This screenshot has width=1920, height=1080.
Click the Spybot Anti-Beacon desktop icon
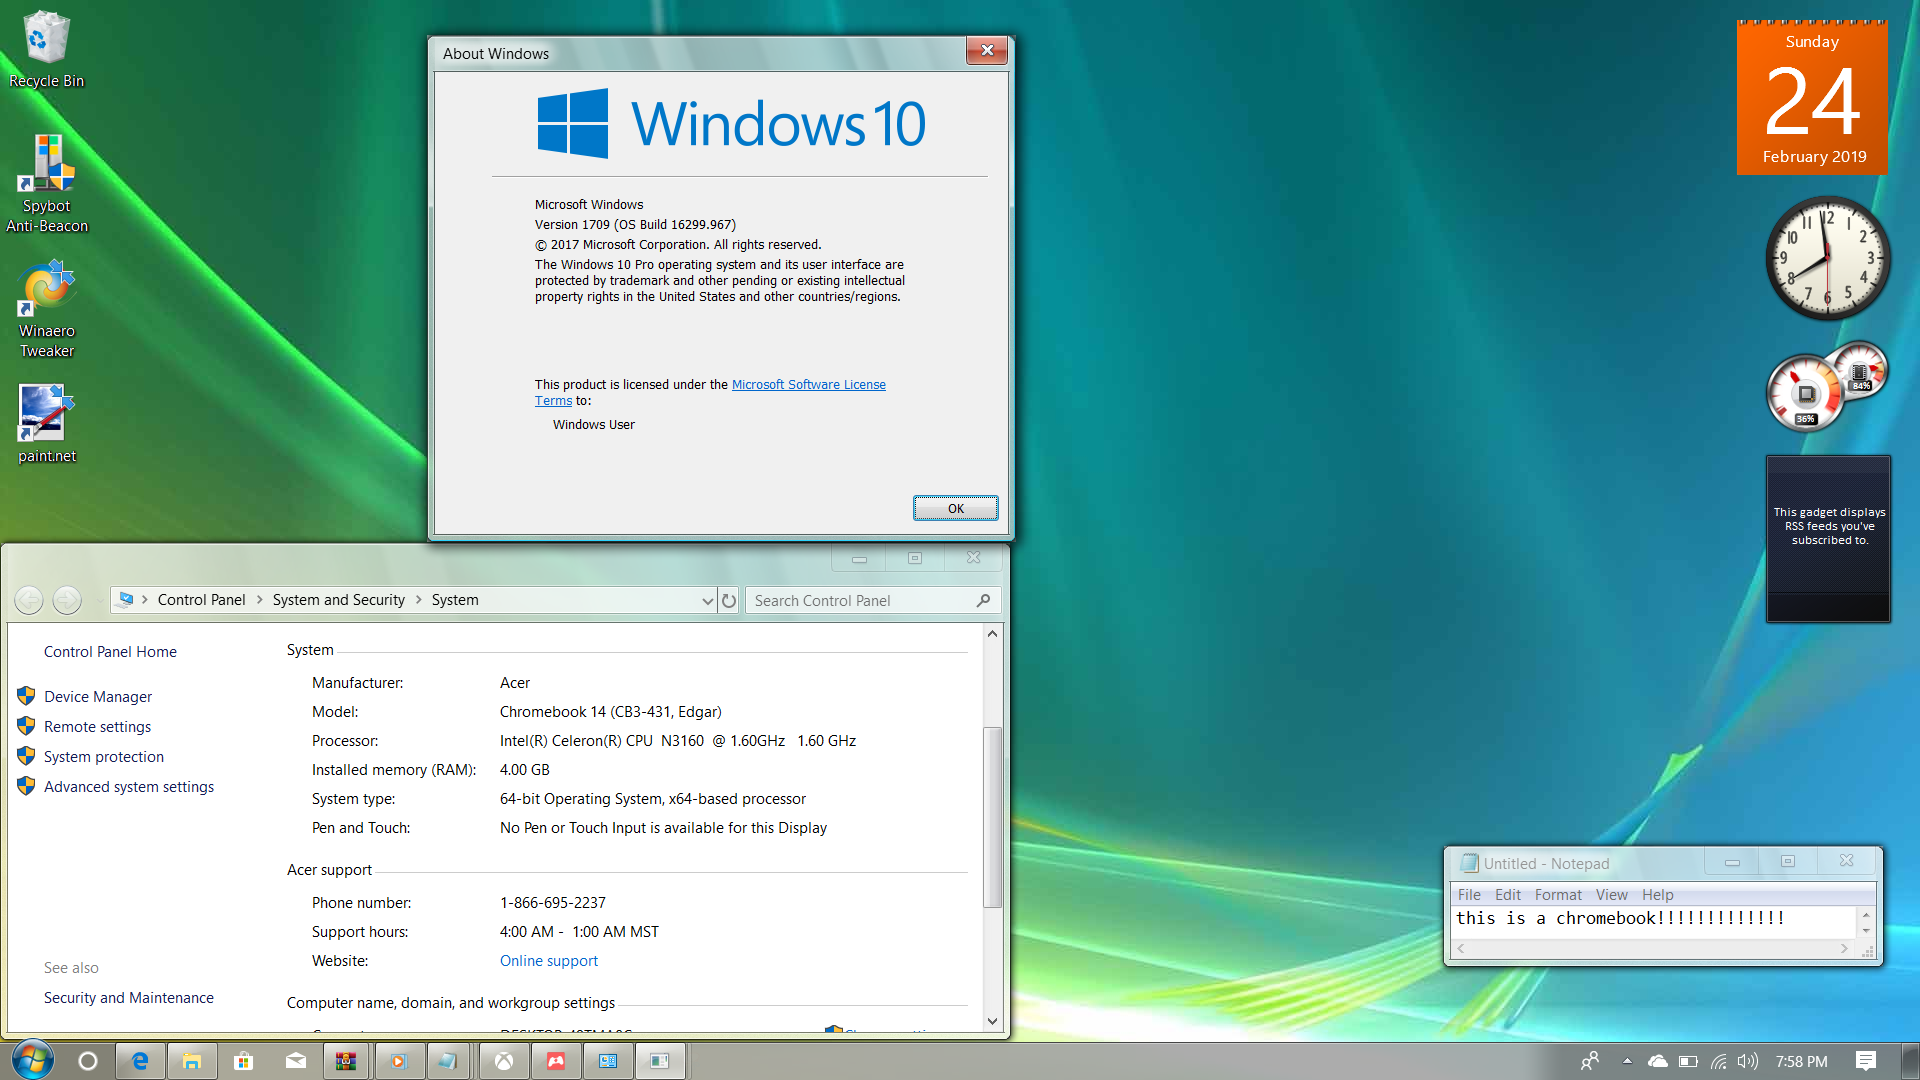pyautogui.click(x=47, y=165)
